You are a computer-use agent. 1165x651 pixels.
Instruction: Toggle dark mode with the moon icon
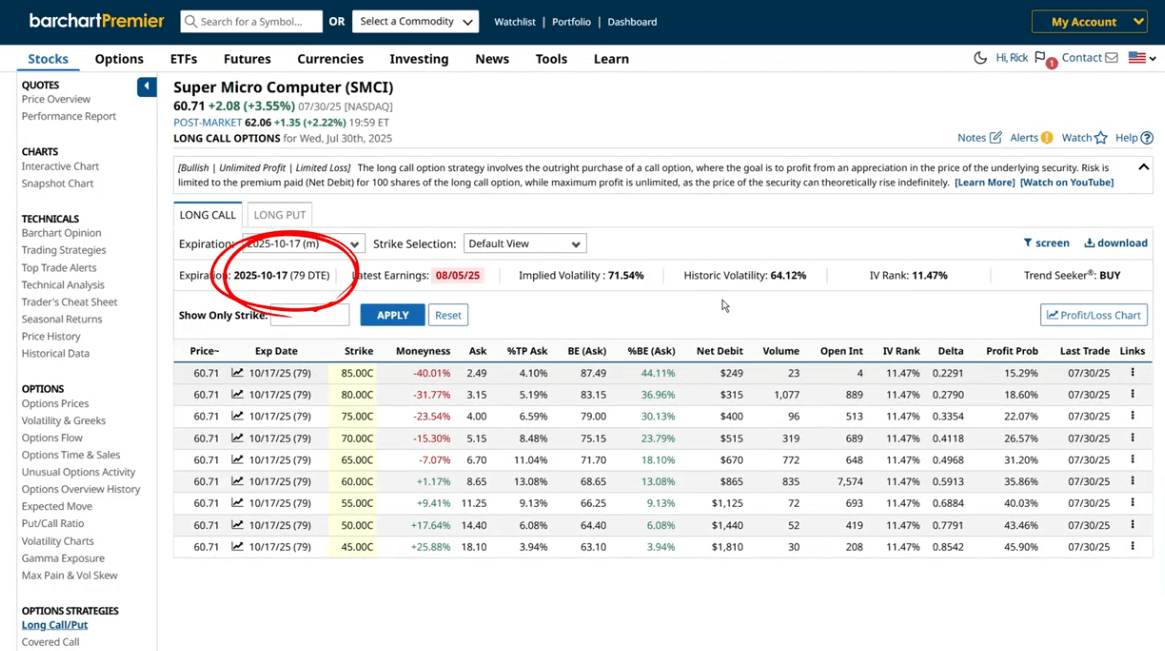coord(980,58)
